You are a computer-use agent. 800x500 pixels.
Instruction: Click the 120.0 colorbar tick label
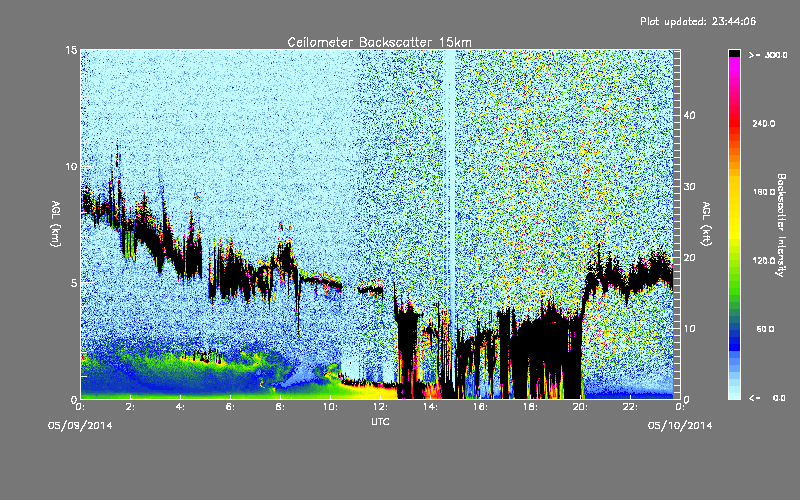point(763,261)
